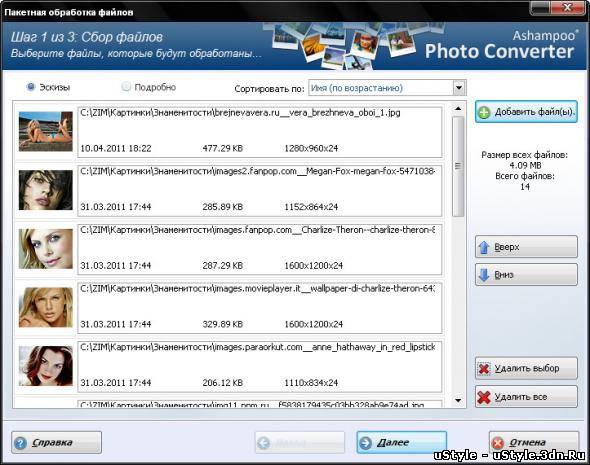This screenshot has height=465, width=590.
Task: Click the 1152x864x24 dimensions text
Action: pos(311,207)
